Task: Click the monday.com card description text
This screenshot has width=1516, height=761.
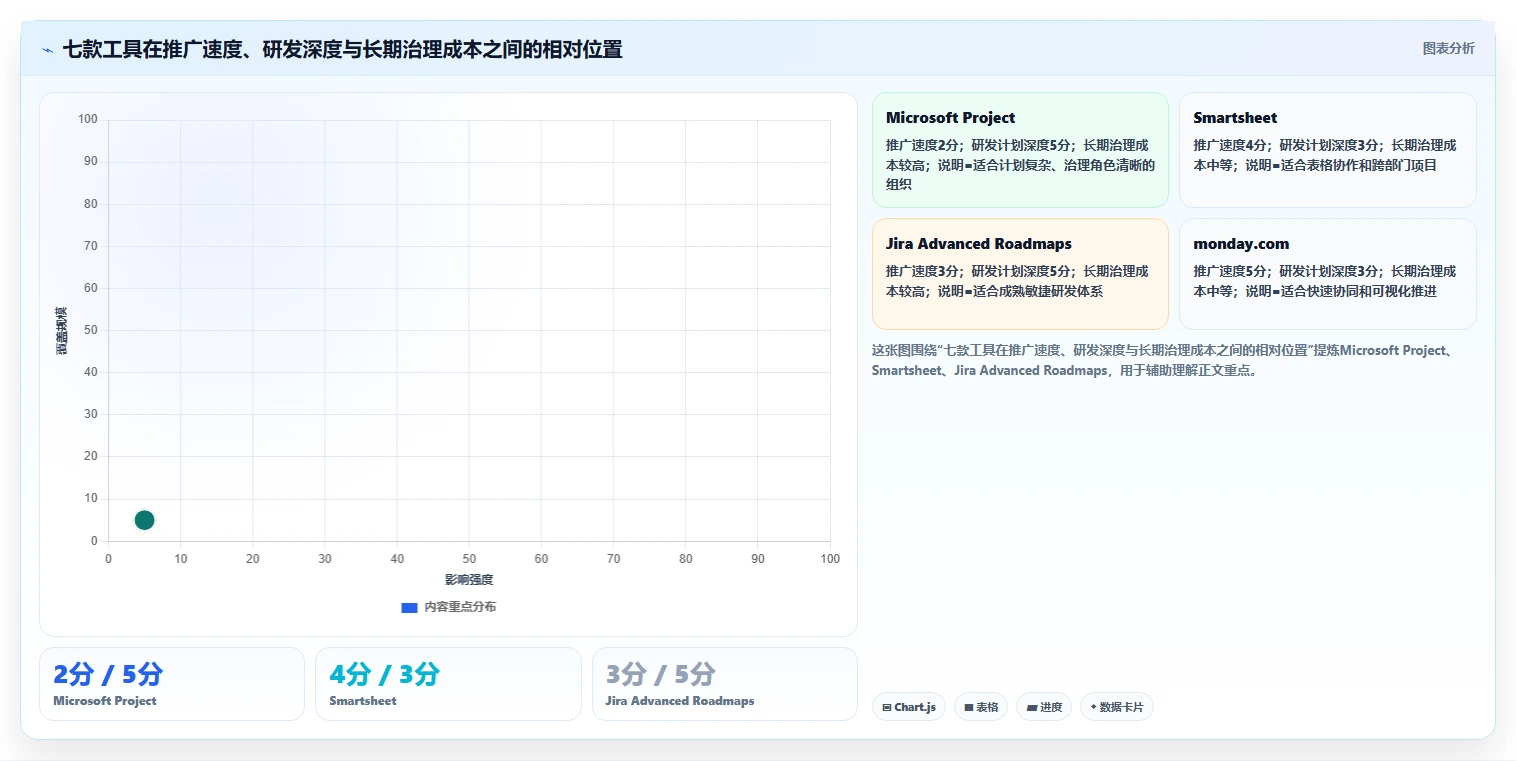Action: click(1325, 281)
